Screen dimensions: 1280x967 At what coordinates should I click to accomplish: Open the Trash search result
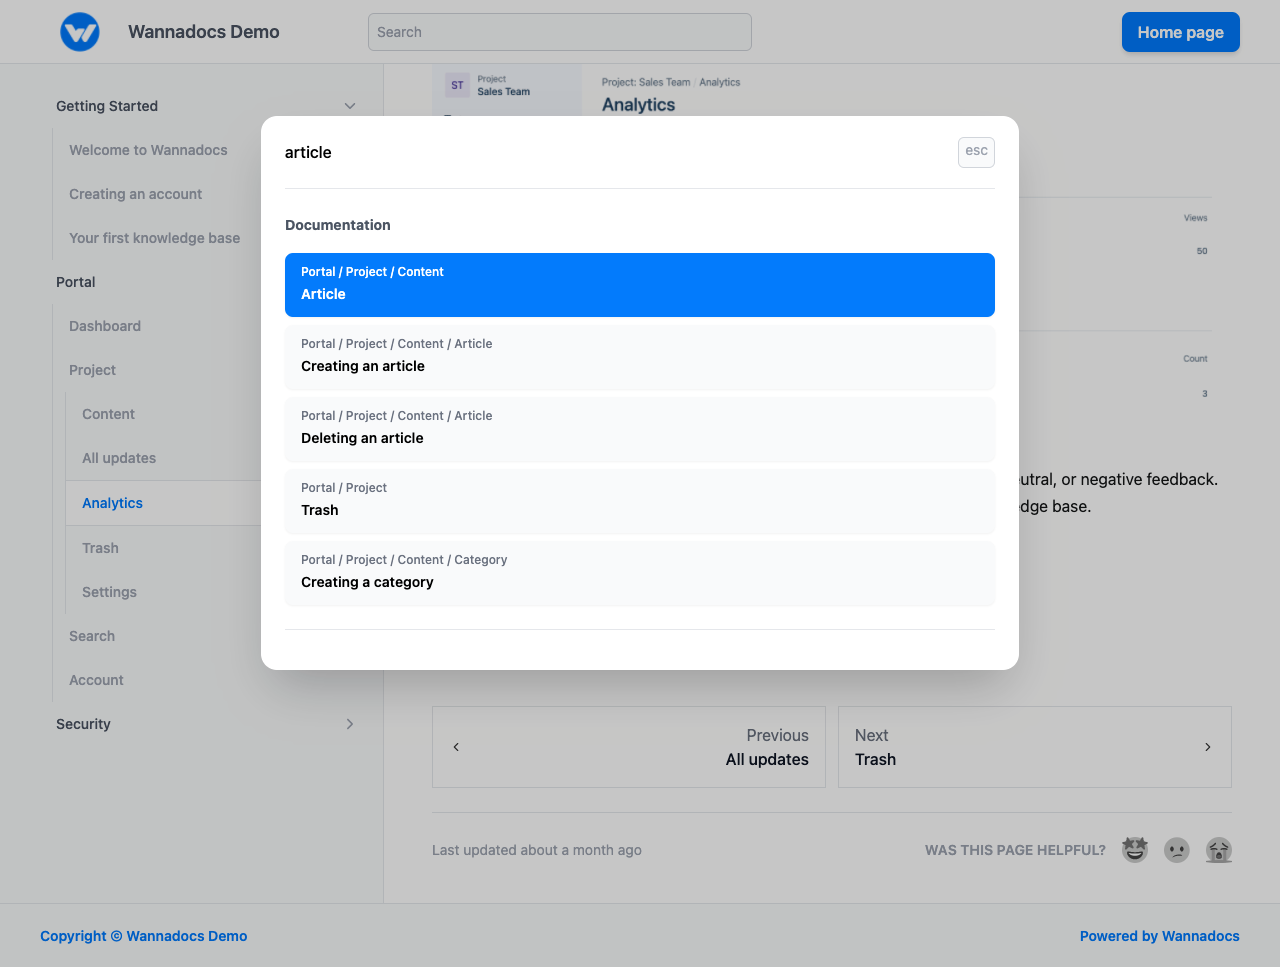click(x=640, y=501)
